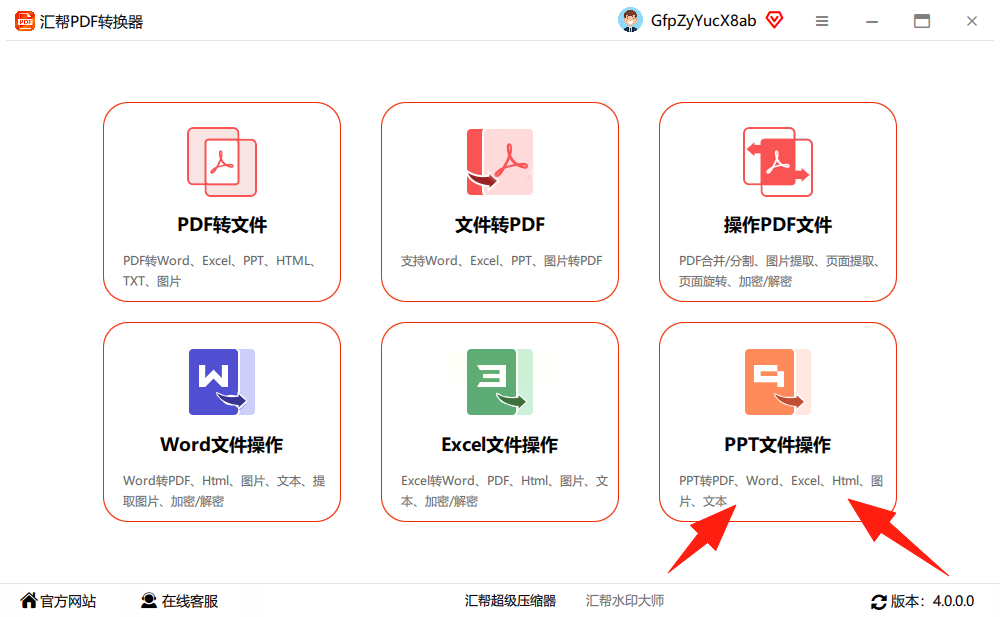Click the refresh icon beside 版本
Image resolution: width=1000 pixels, height=617 pixels.
pos(879,601)
